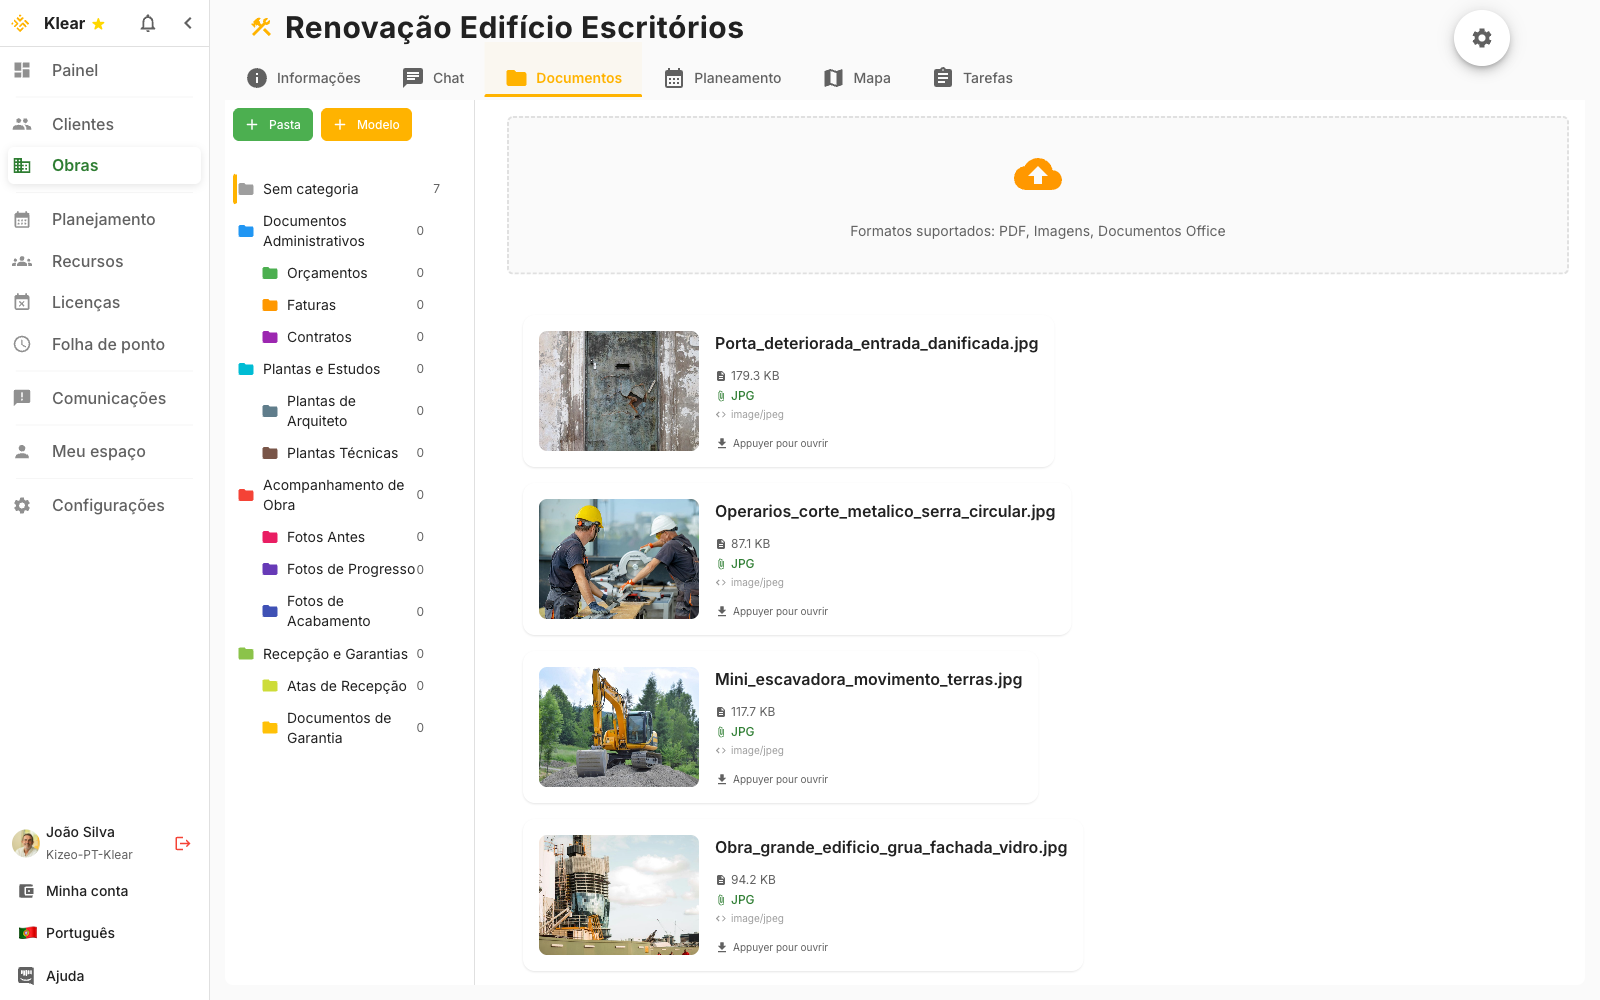The width and height of the screenshot is (1600, 1000).
Task: Click the logout icon next to João Silva
Action: 182,843
